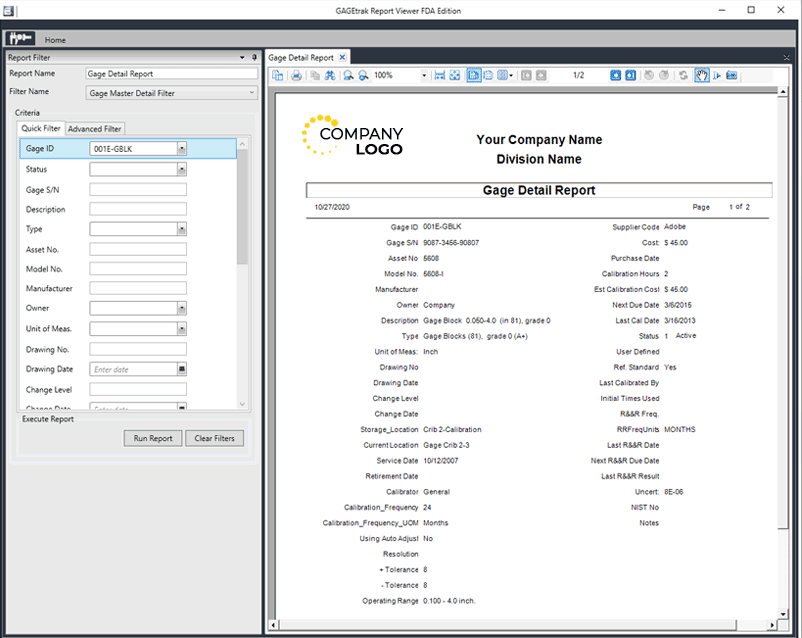Image resolution: width=802 pixels, height=638 pixels.
Task: Fit report to page width
Action: coord(439,75)
